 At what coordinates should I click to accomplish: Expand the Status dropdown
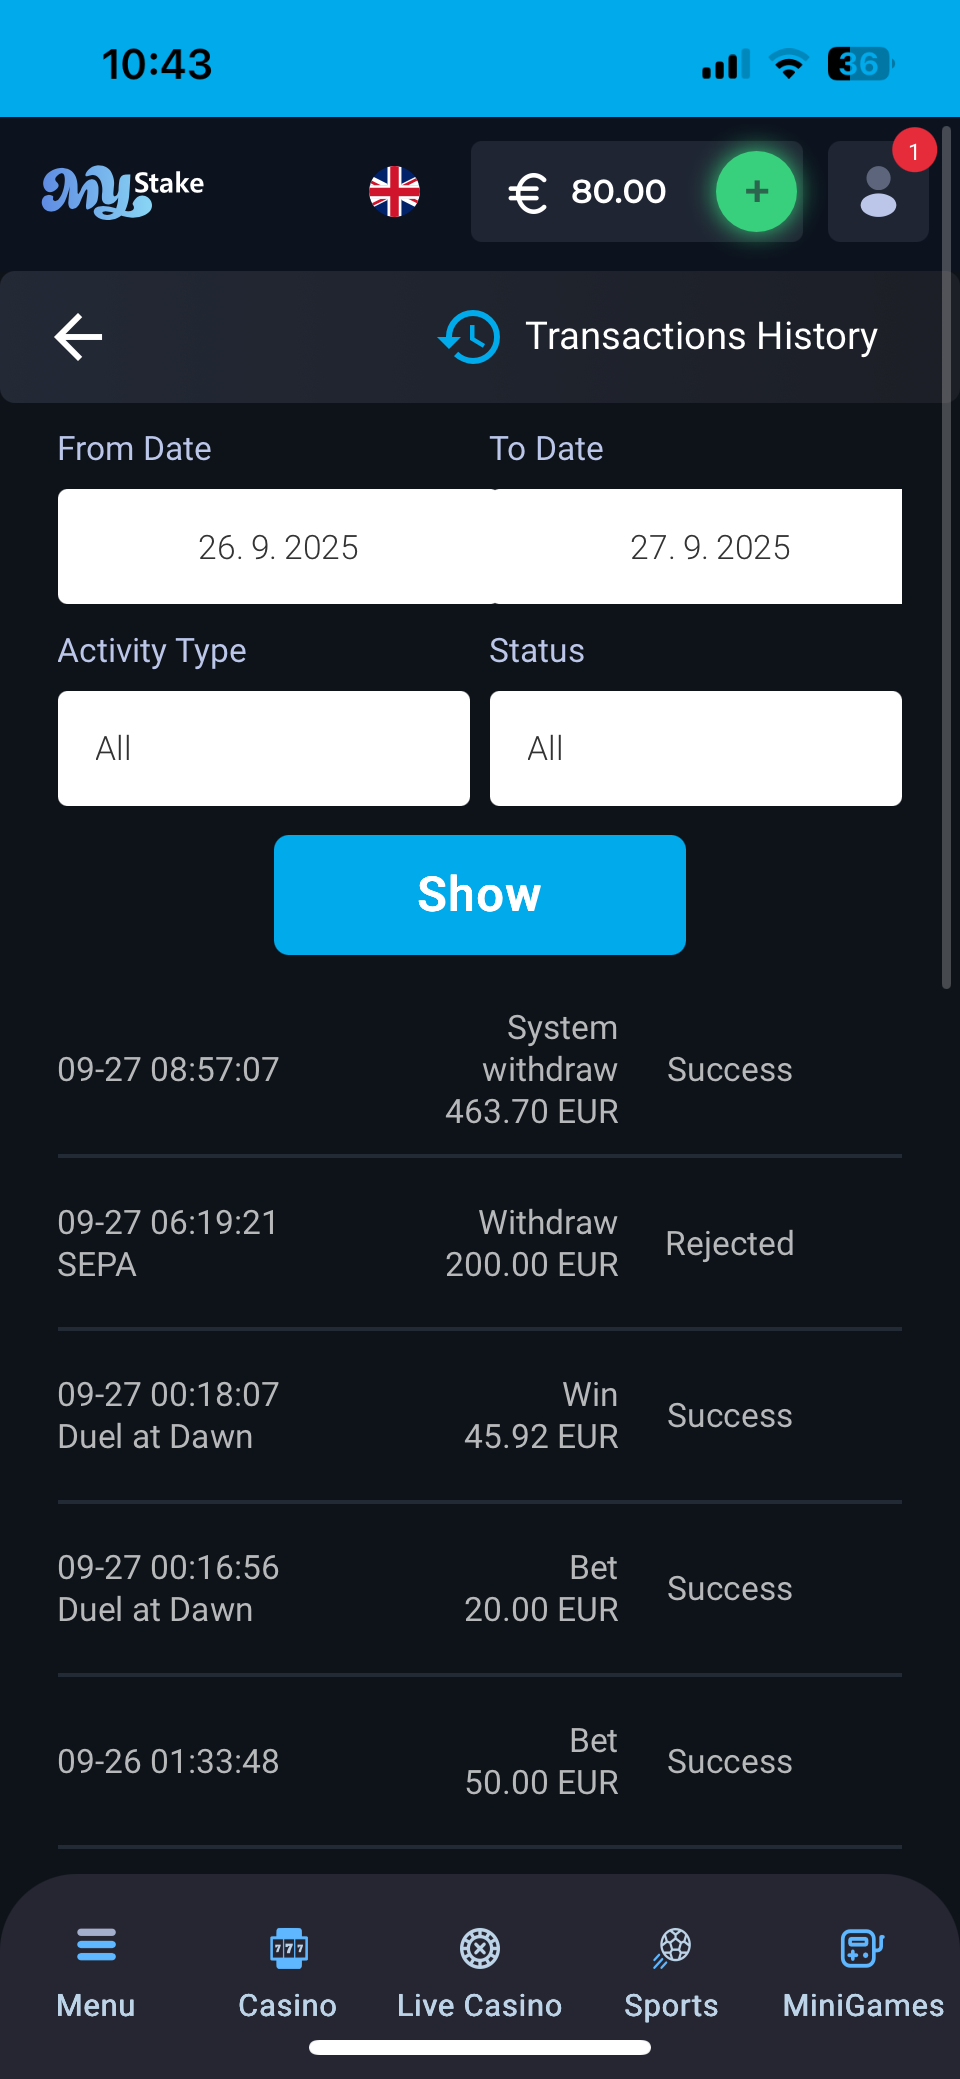[696, 748]
